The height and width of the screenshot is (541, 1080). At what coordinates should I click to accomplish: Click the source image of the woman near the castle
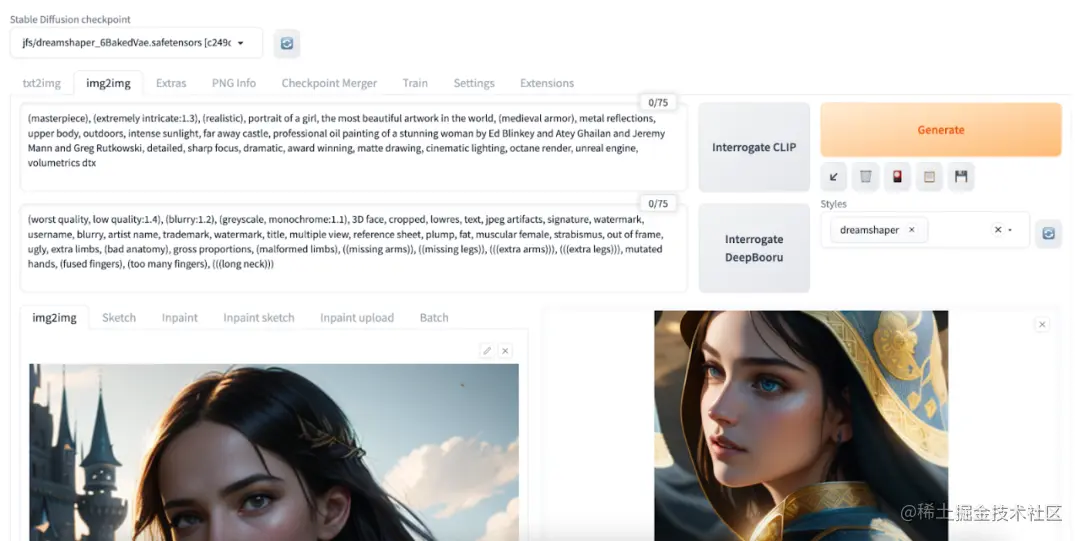273,452
